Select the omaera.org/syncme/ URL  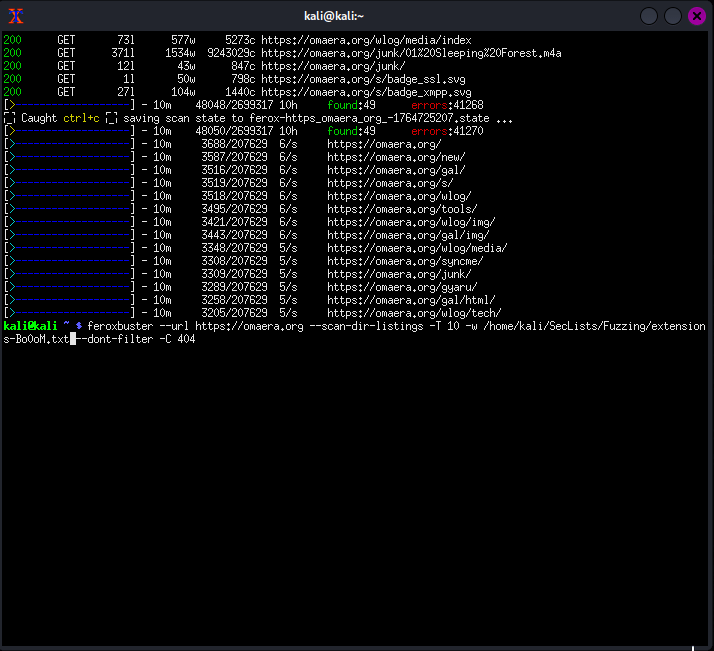pos(405,261)
